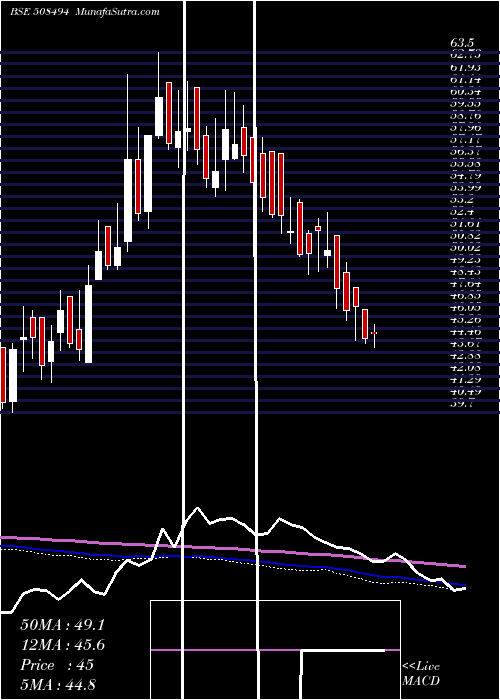Click the Price : 45 readout
This screenshot has height=700, width=500.
57,665
